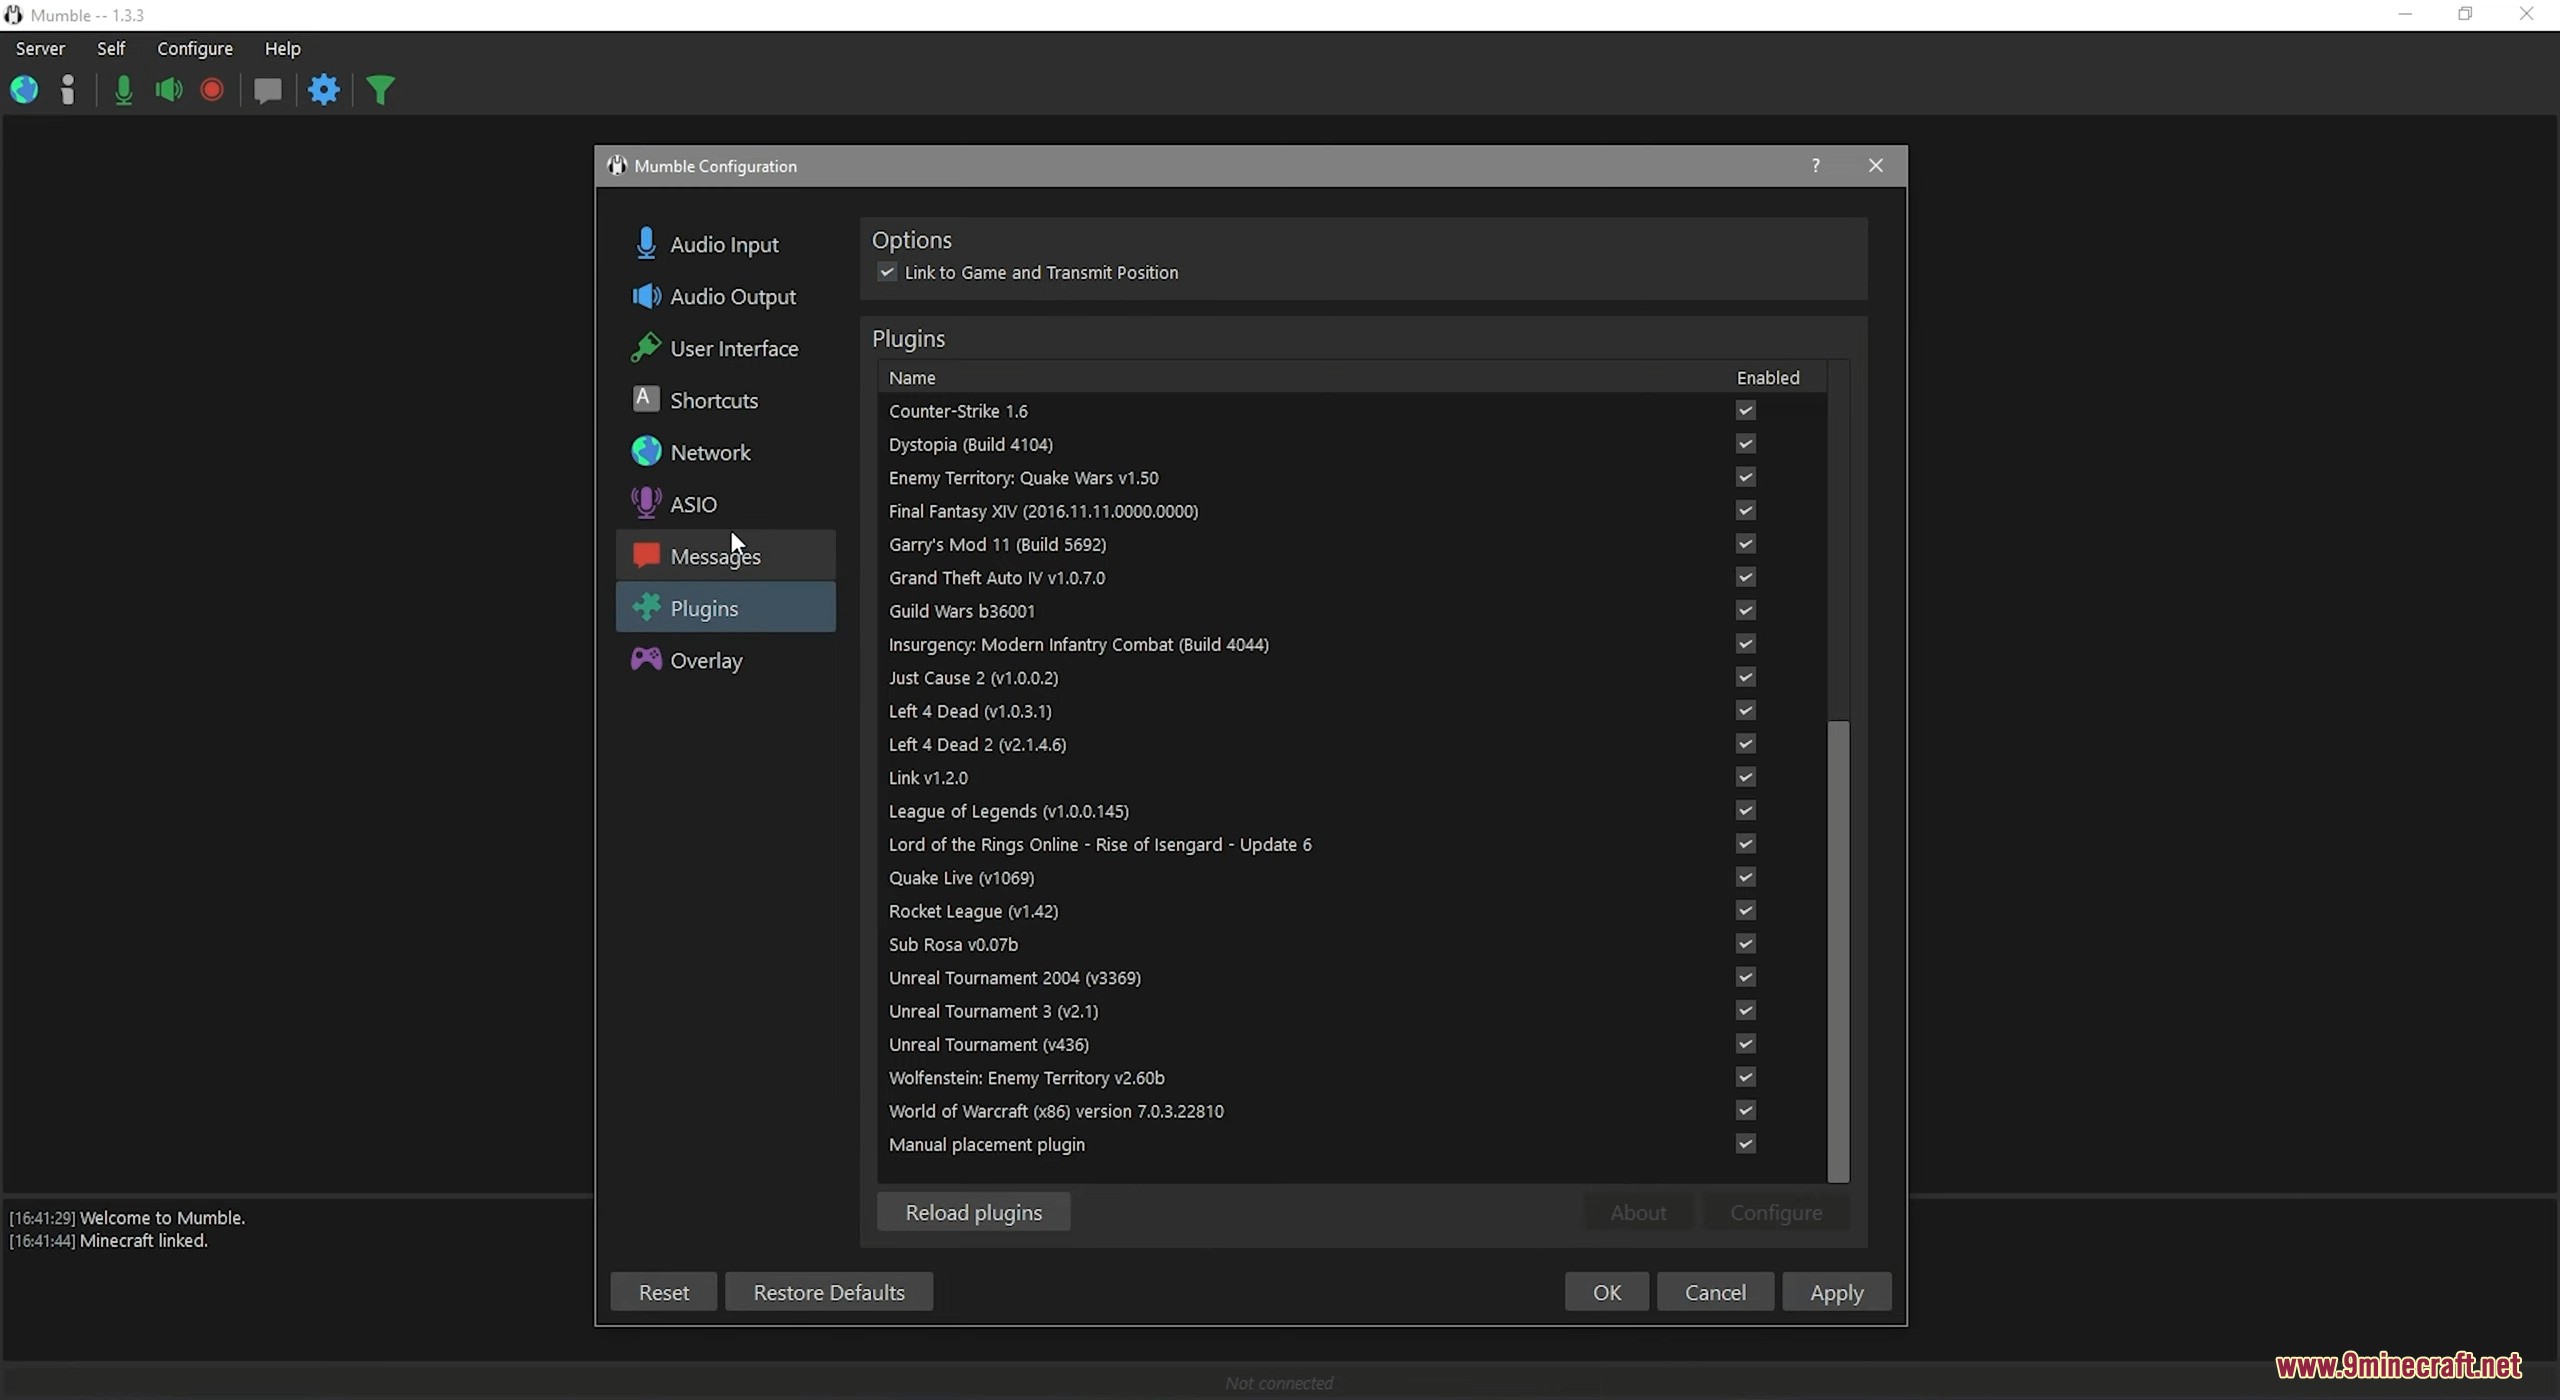This screenshot has width=2560, height=1400.
Task: Open the Help menu
Action: click(282, 48)
